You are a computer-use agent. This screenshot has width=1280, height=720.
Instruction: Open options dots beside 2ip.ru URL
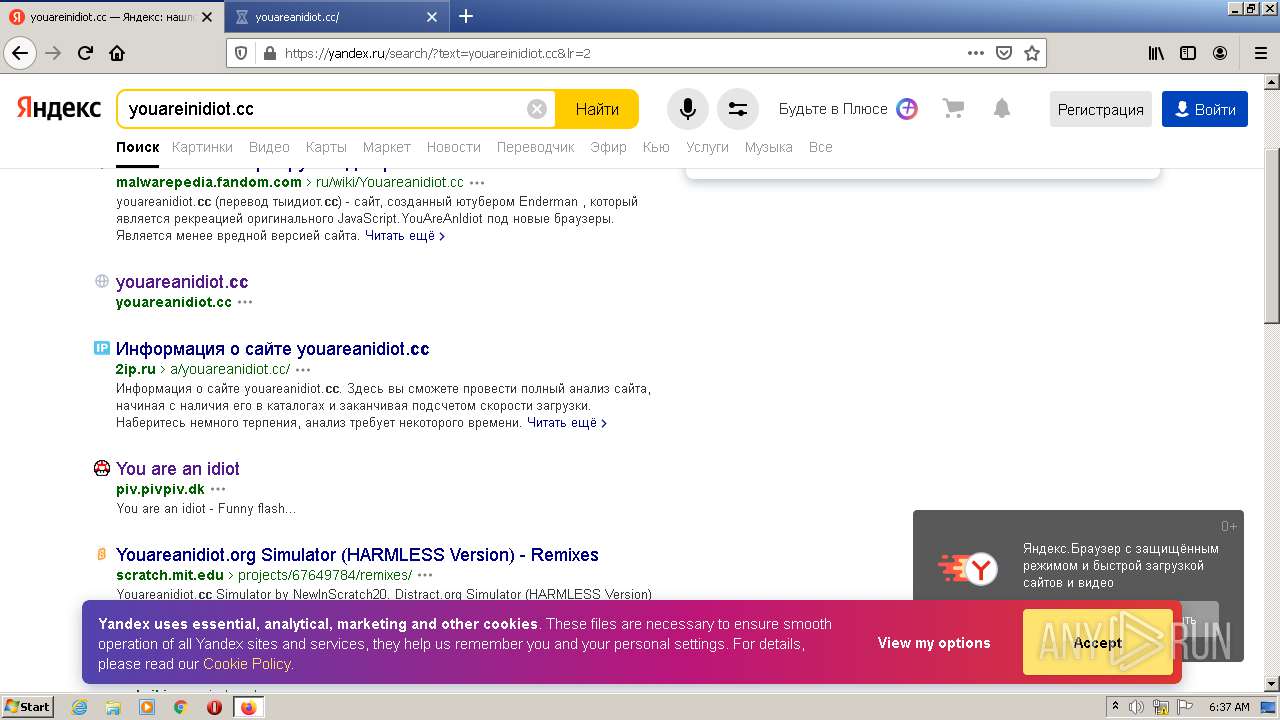click(303, 370)
